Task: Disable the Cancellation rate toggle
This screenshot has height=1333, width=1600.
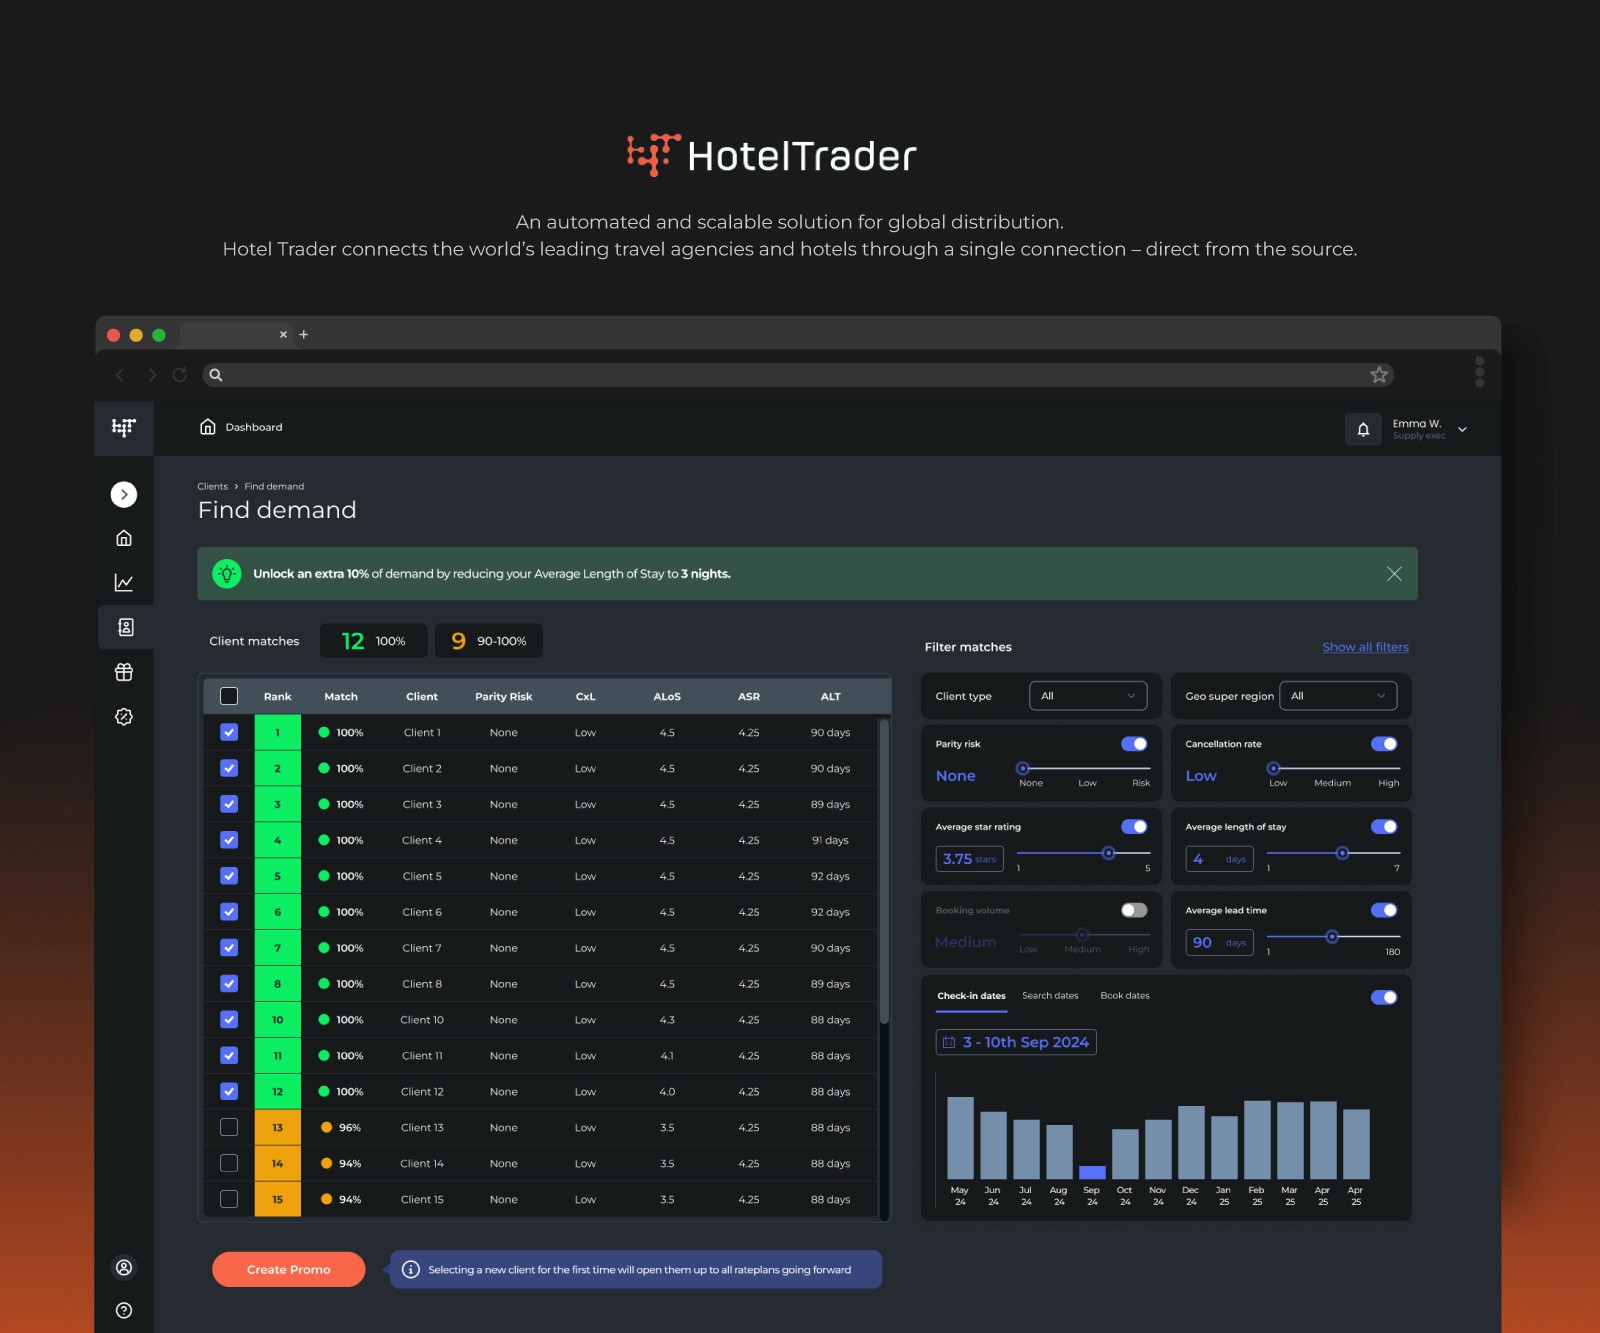Action: [x=1384, y=744]
